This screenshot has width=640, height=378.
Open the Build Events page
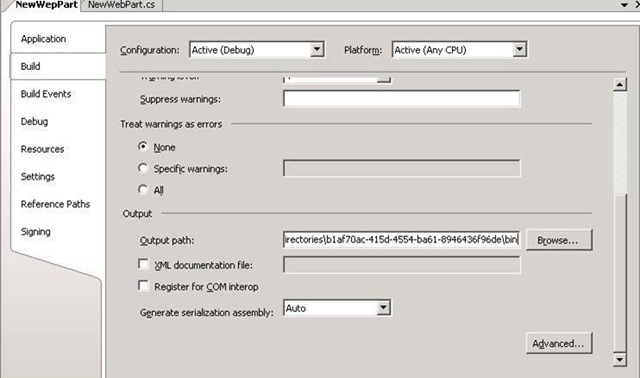(46, 94)
